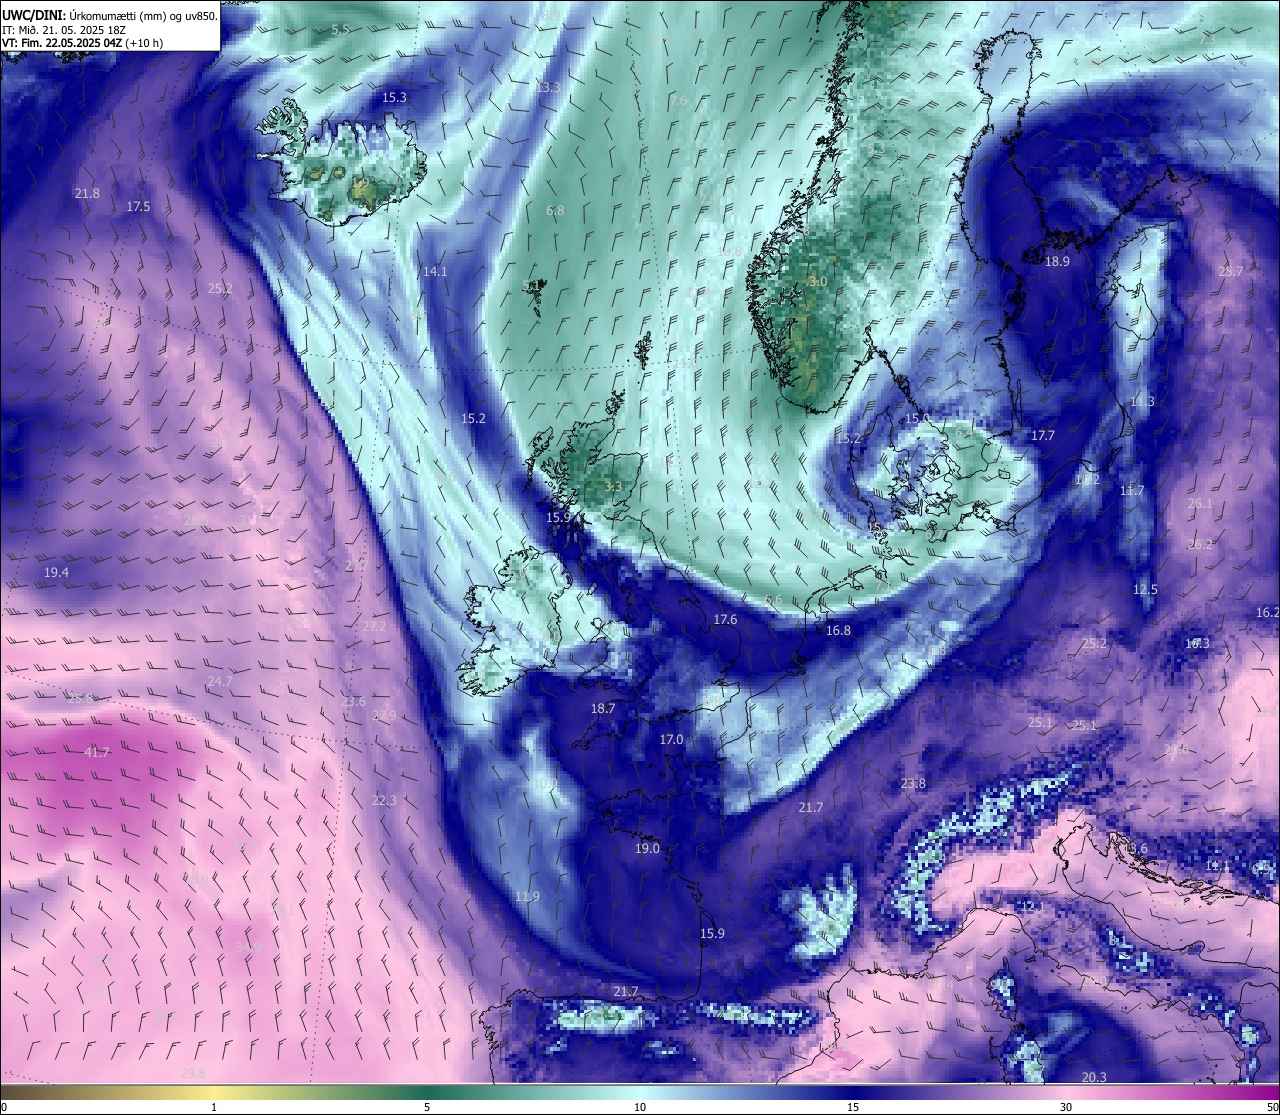This screenshot has width=1280, height=1115.
Task: Click the 15.3 value near Iceland
Action: pyautogui.click(x=394, y=97)
